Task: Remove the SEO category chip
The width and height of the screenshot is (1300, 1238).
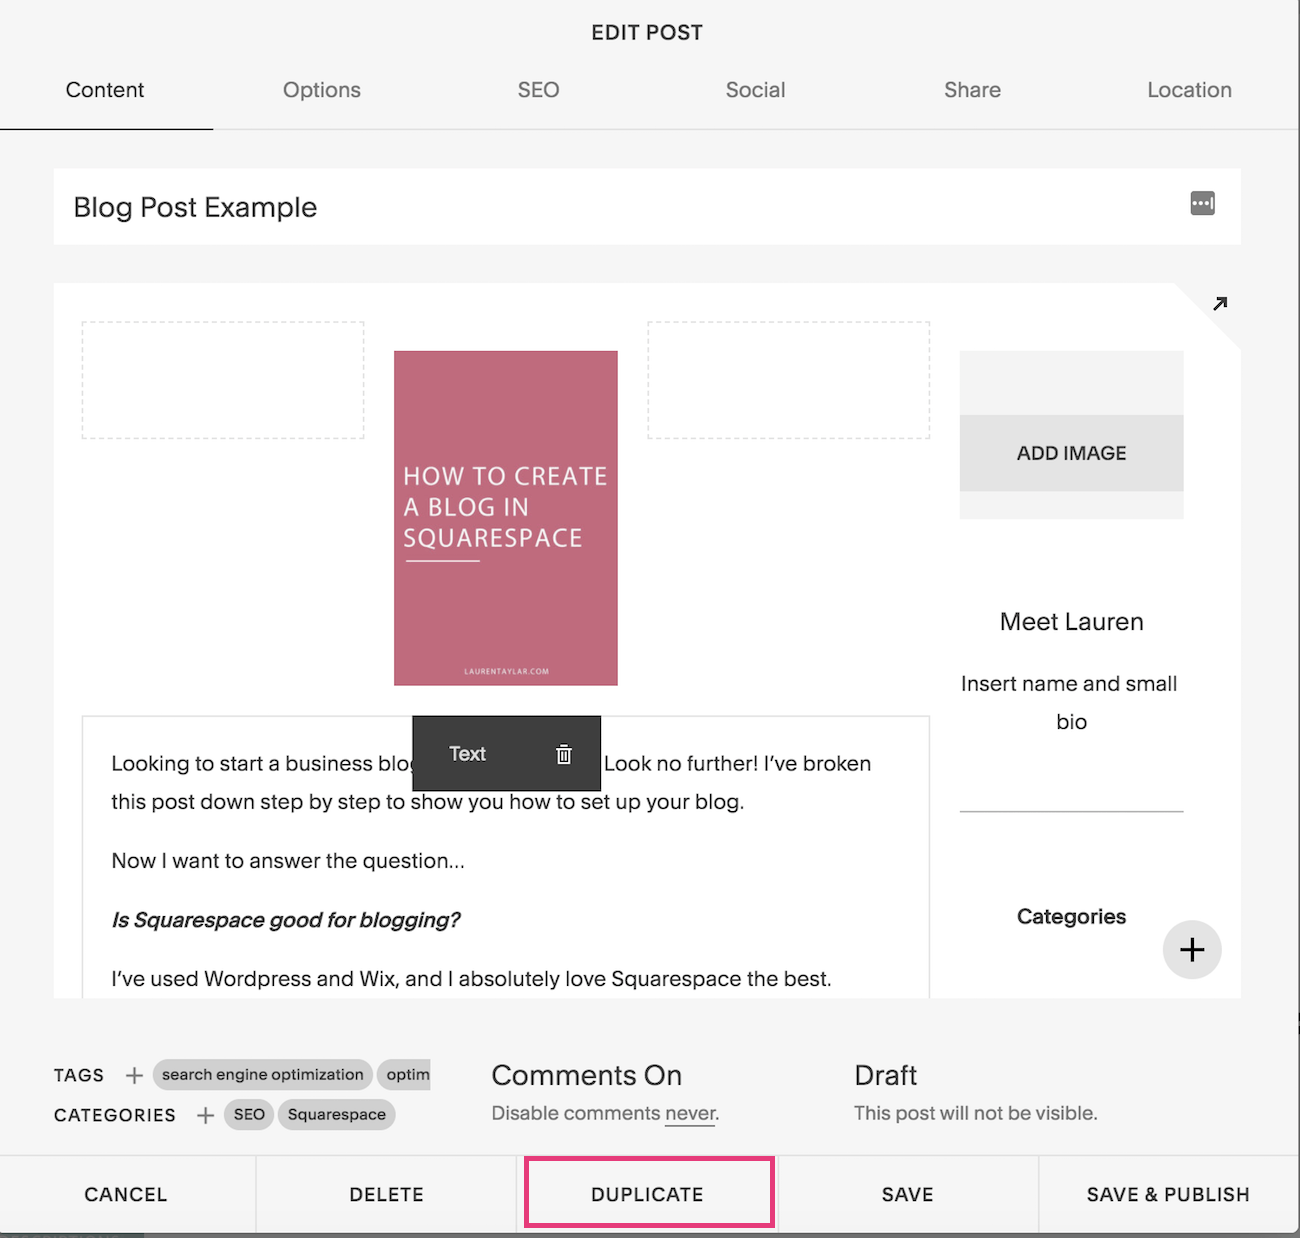Action: click(x=248, y=1114)
